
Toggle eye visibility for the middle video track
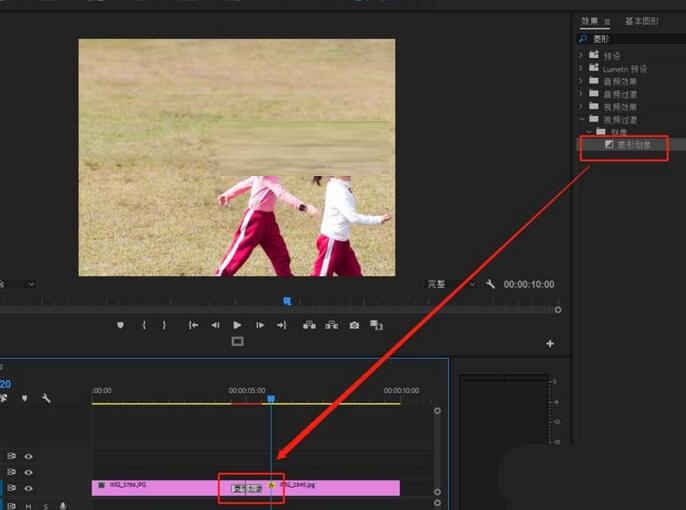(x=28, y=472)
